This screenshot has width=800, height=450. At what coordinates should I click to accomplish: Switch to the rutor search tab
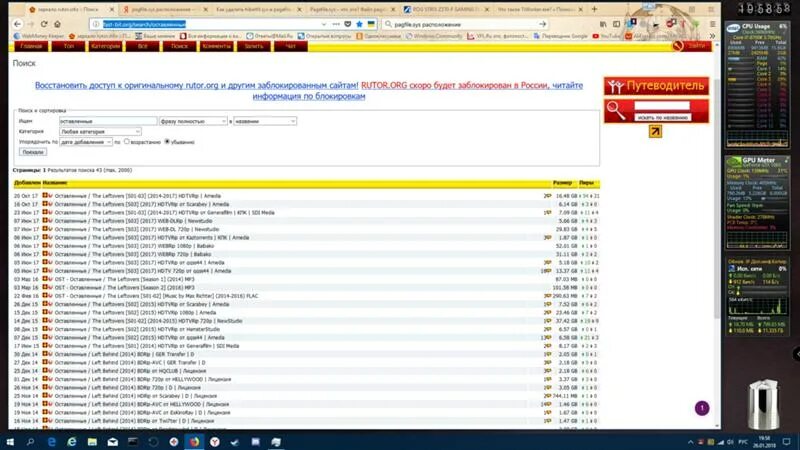[x=69, y=9]
